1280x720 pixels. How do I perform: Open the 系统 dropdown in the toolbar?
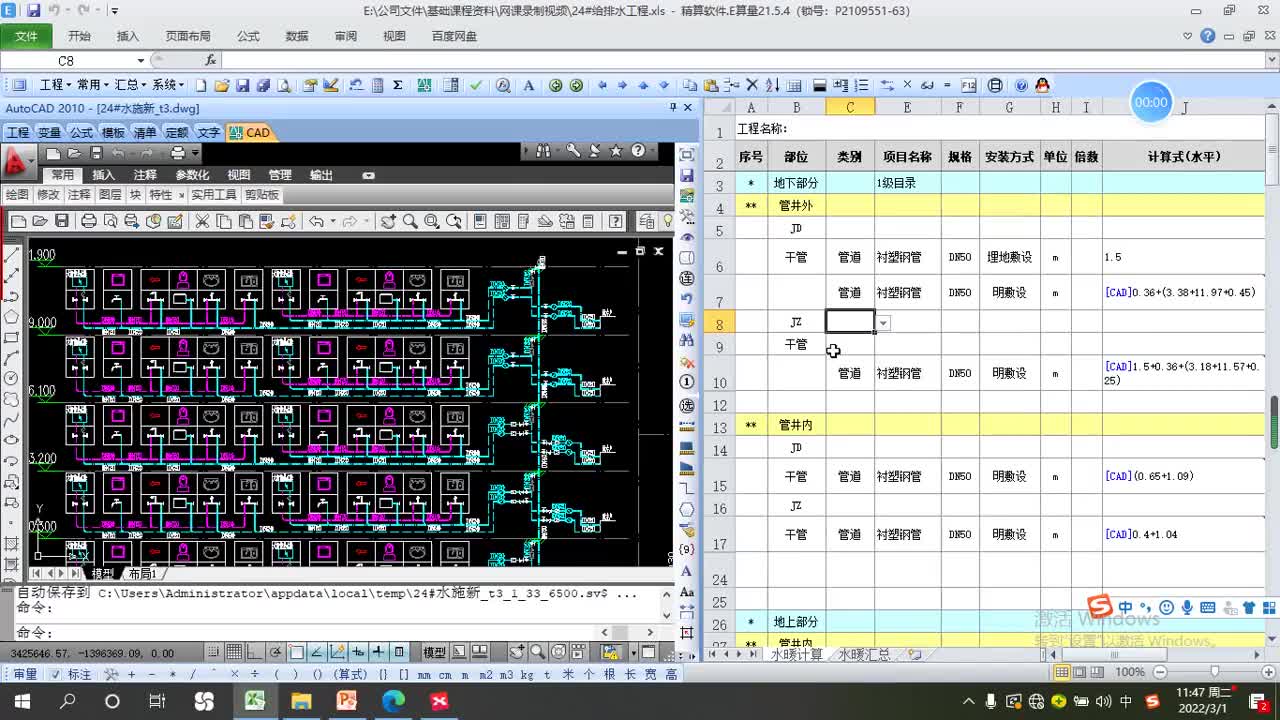pyautogui.click(x=169, y=85)
